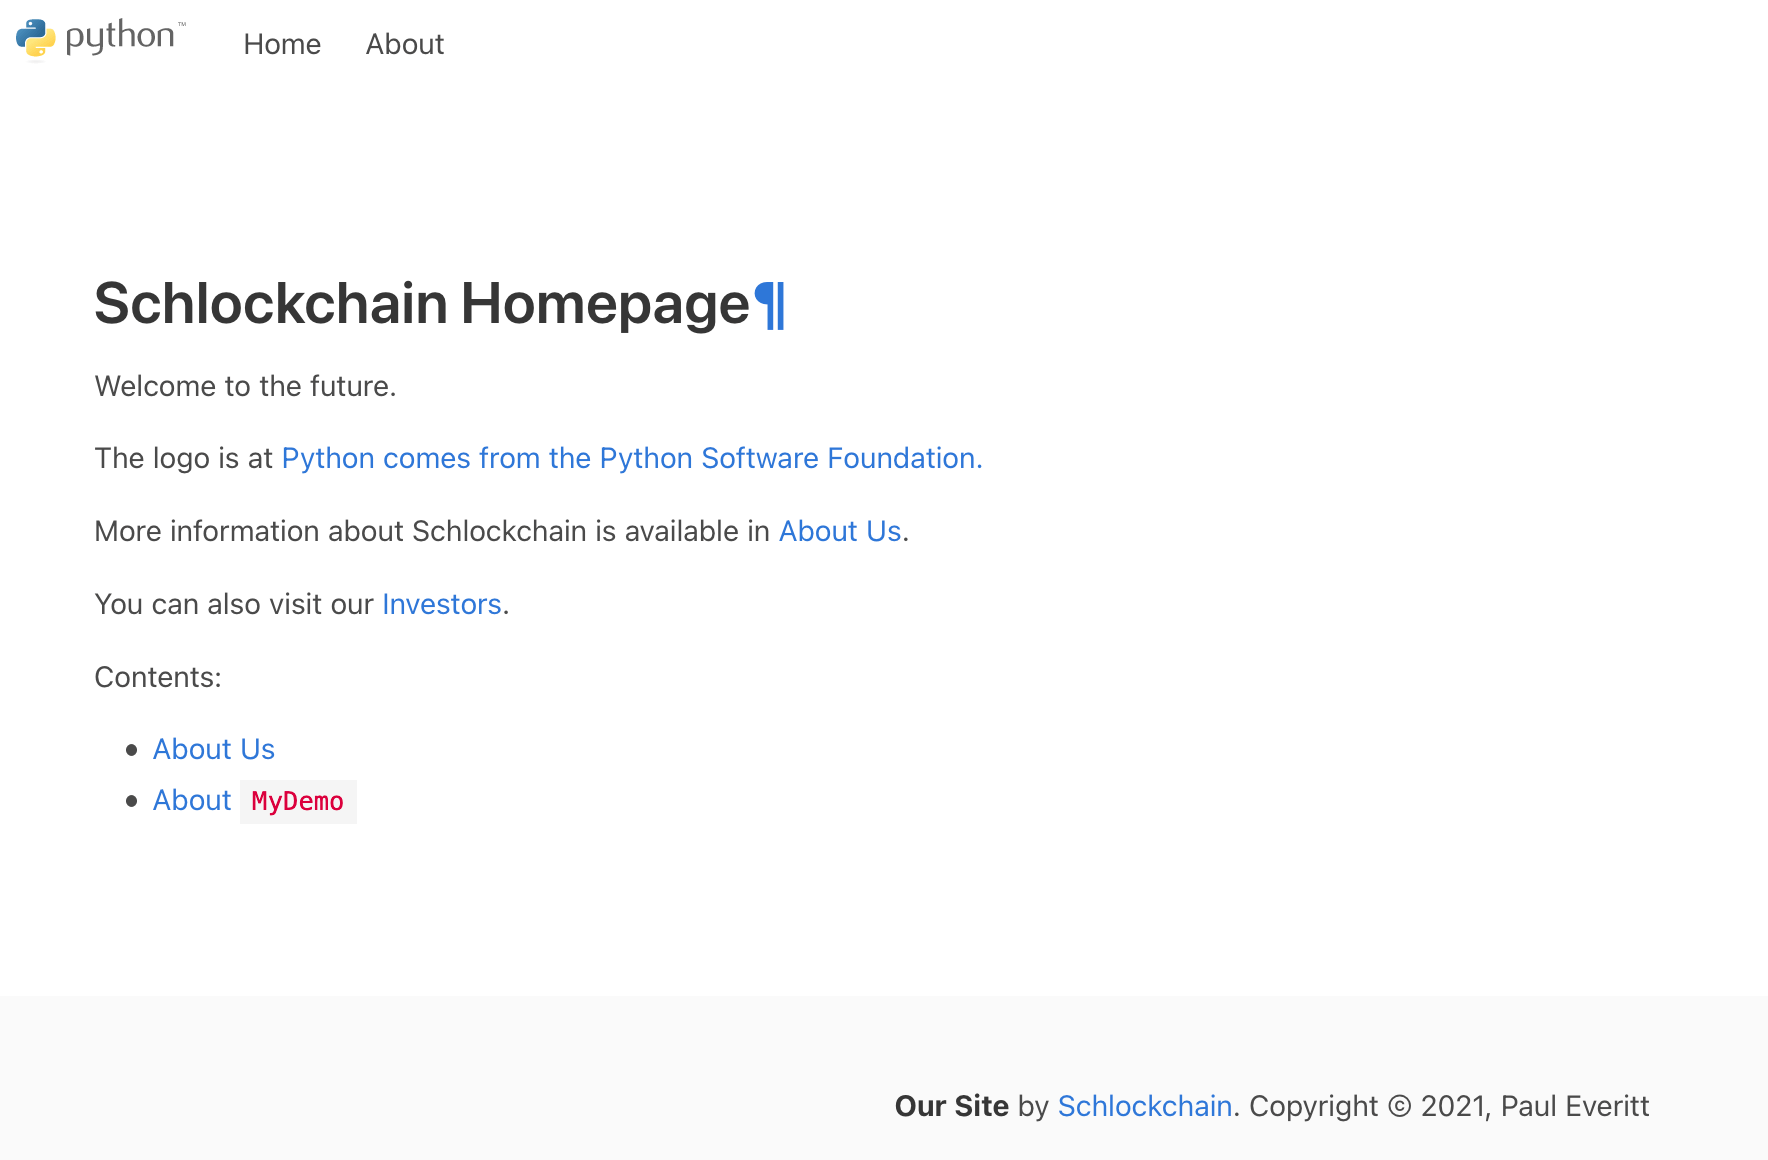The height and width of the screenshot is (1160, 1768).
Task: Follow the Python Software Foundation link
Action: click(x=631, y=458)
